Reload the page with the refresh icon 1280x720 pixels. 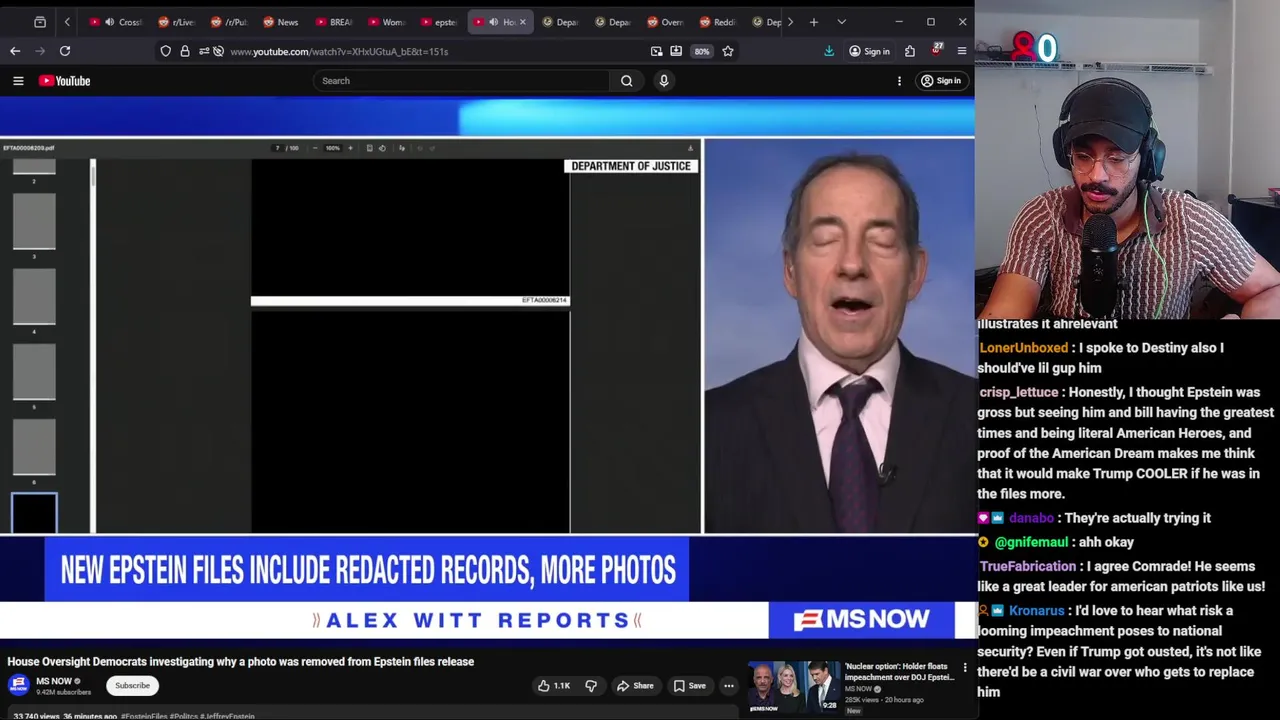point(65,51)
